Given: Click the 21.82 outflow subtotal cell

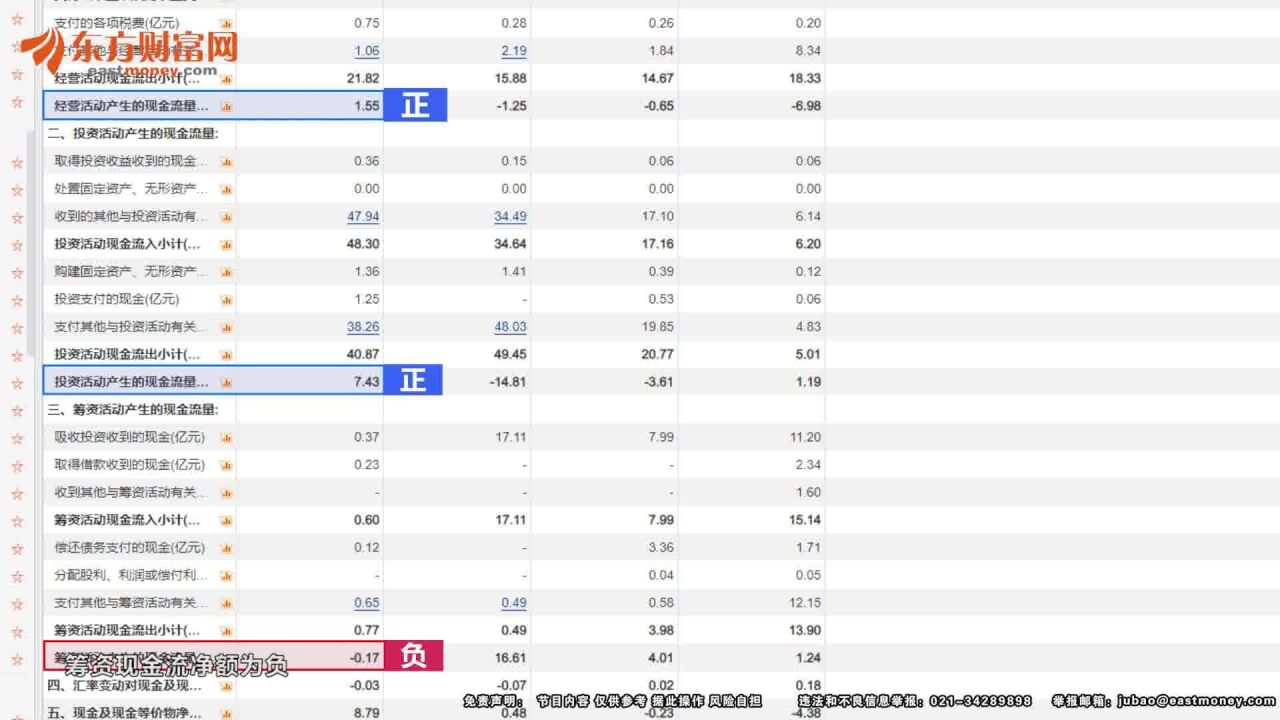Looking at the screenshot, I should (363, 78).
